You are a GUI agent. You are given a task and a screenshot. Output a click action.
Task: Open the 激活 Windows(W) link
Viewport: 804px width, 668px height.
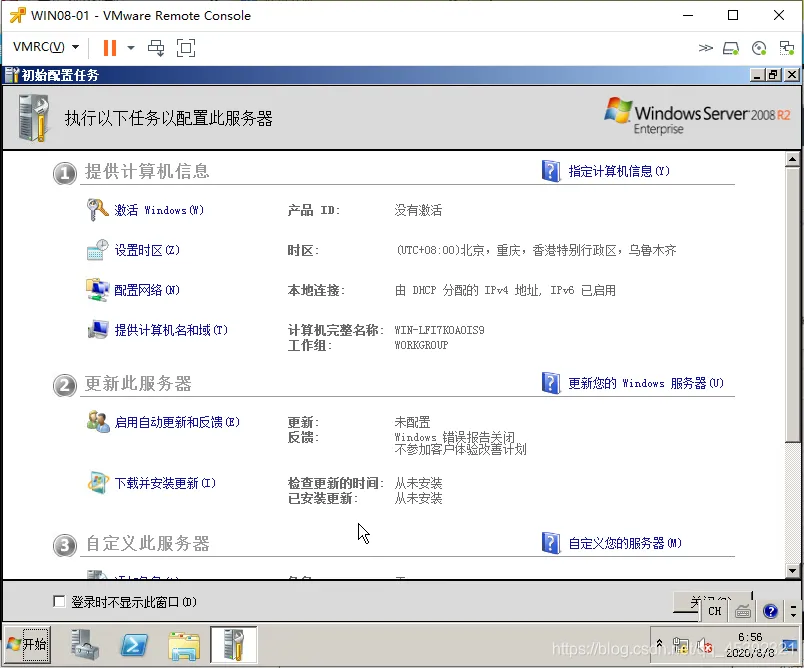pos(159,210)
